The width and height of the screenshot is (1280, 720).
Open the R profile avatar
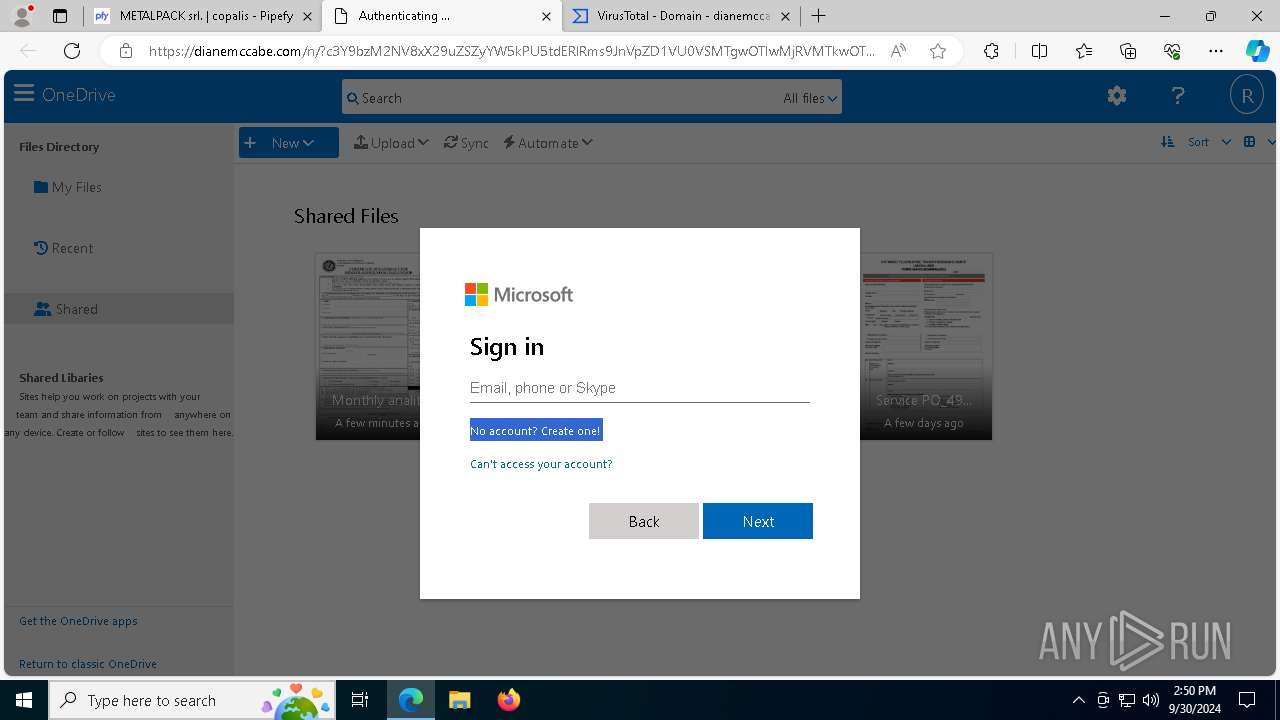tap(1247, 96)
